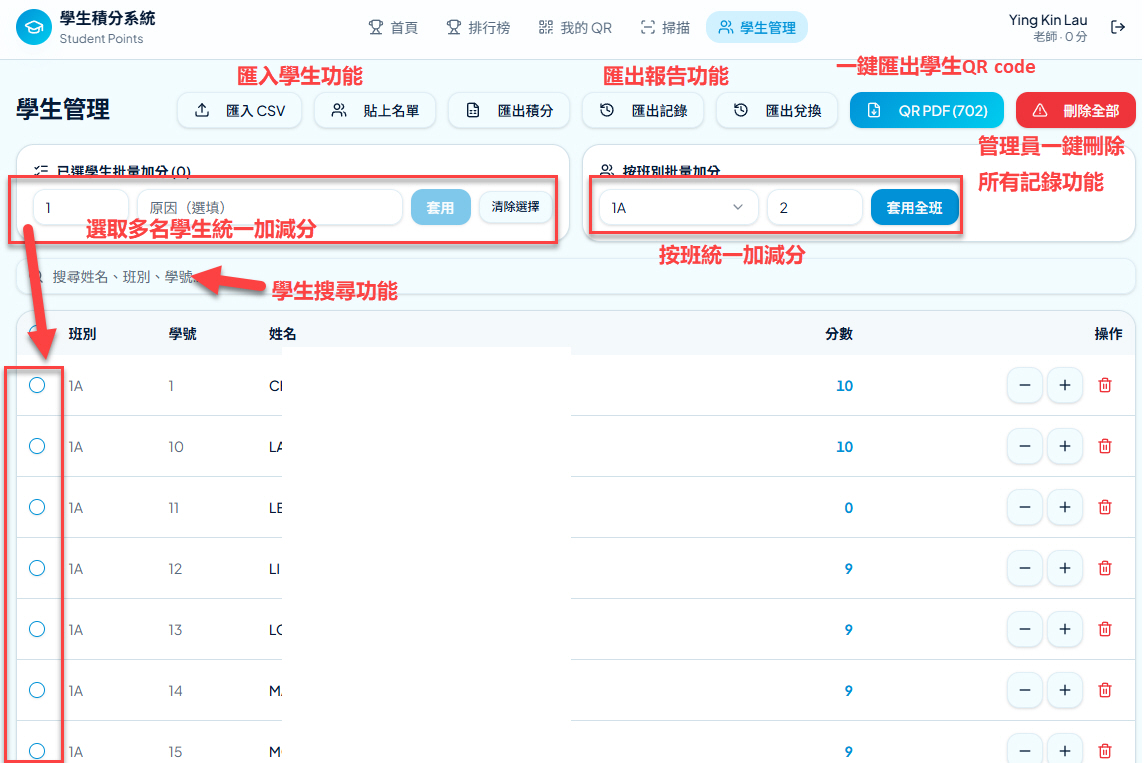Delete student 1A number 12 via trash icon
The image size is (1144, 763).
point(1105,568)
